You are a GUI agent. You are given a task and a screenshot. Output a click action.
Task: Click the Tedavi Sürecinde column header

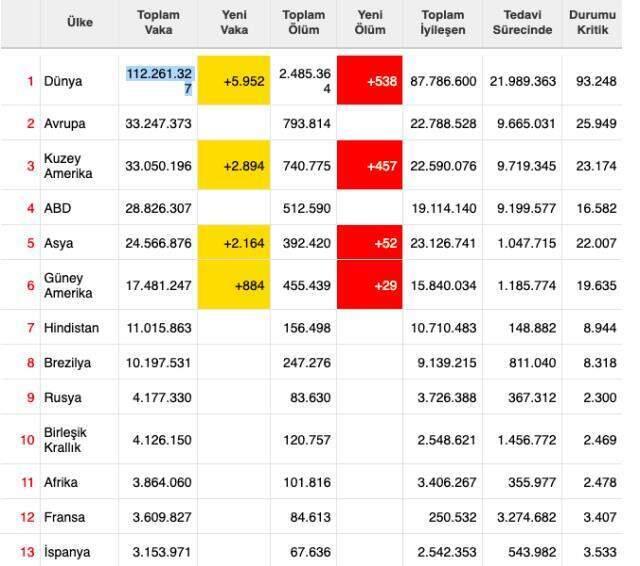tap(522, 22)
